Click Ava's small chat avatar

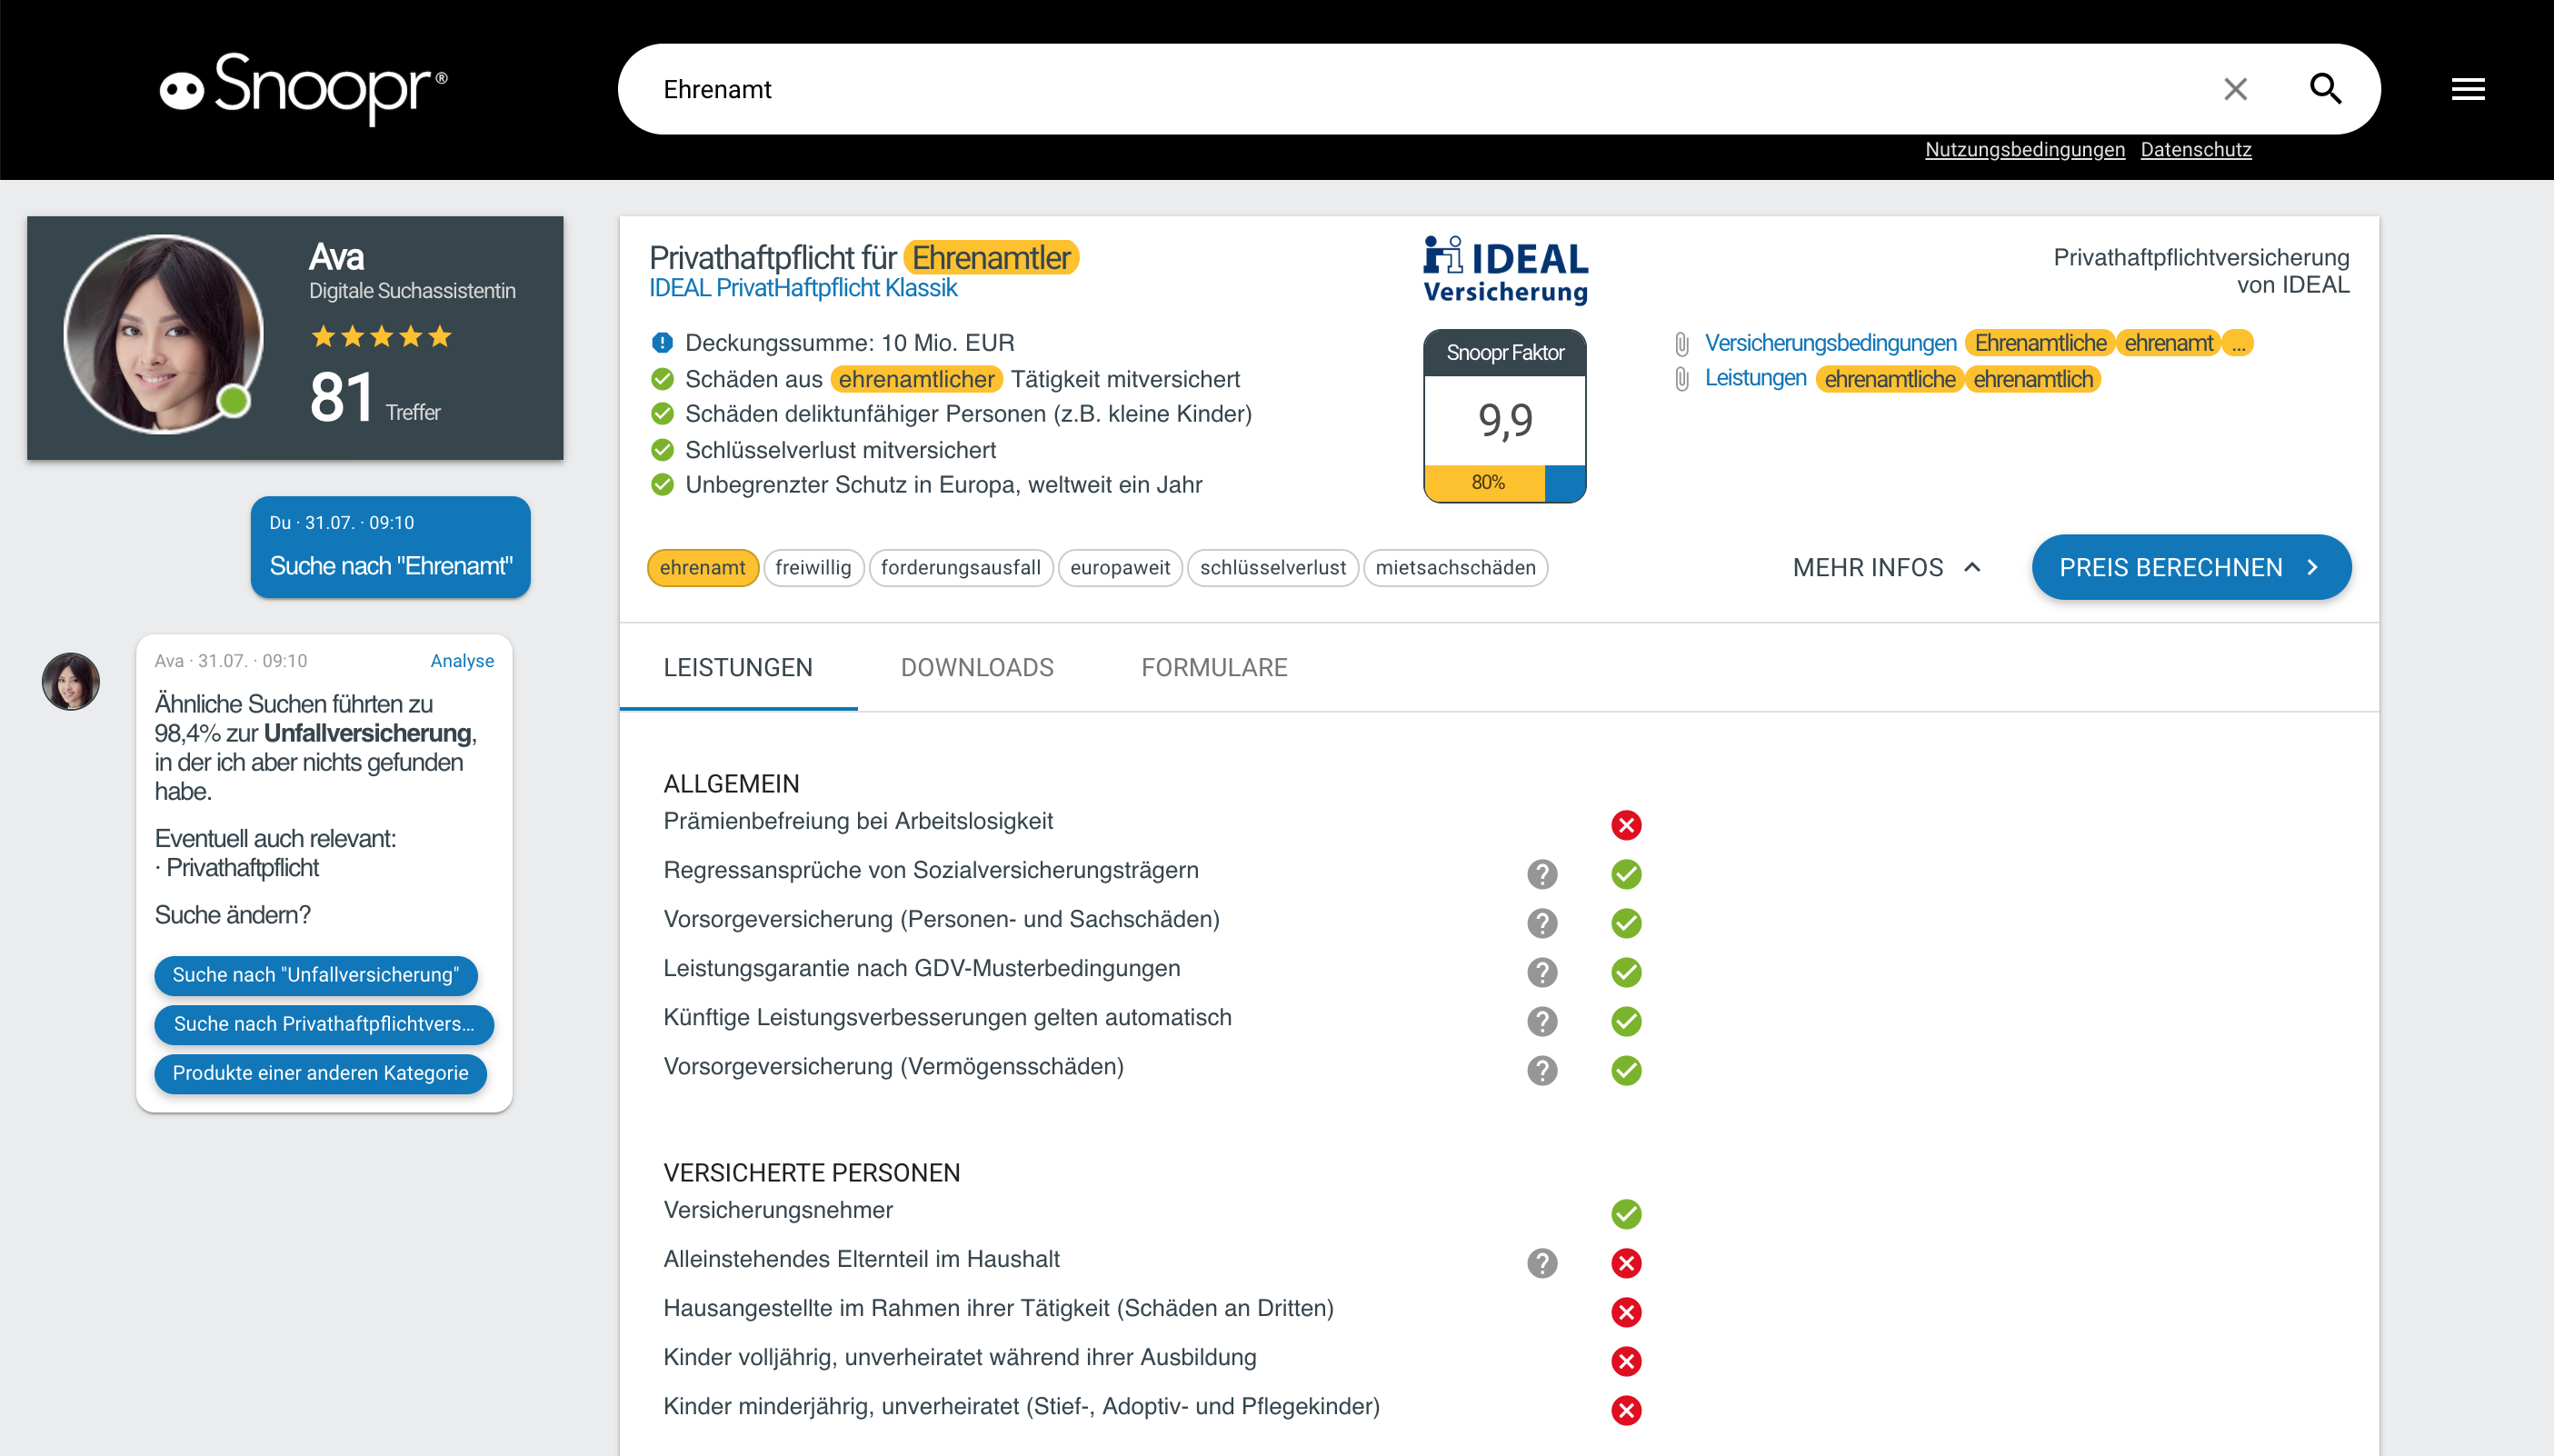[x=71, y=681]
